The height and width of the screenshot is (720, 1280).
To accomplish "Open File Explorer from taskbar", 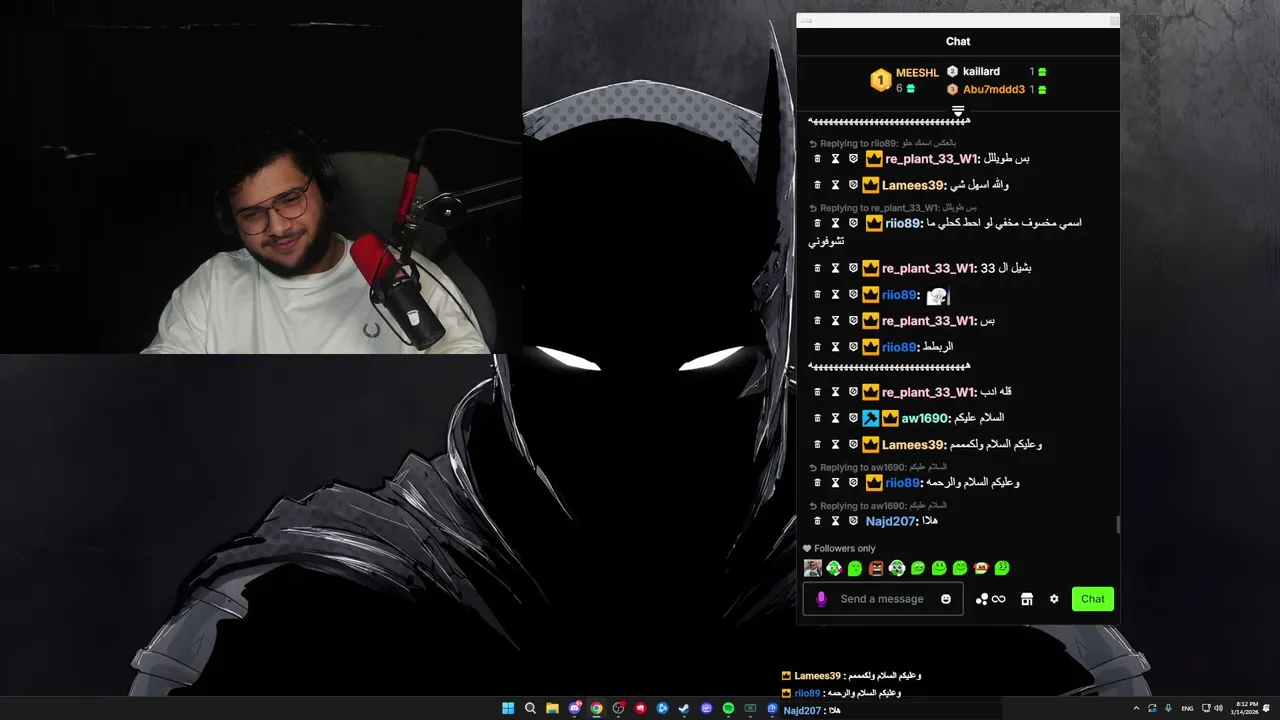I will pyautogui.click(x=552, y=708).
